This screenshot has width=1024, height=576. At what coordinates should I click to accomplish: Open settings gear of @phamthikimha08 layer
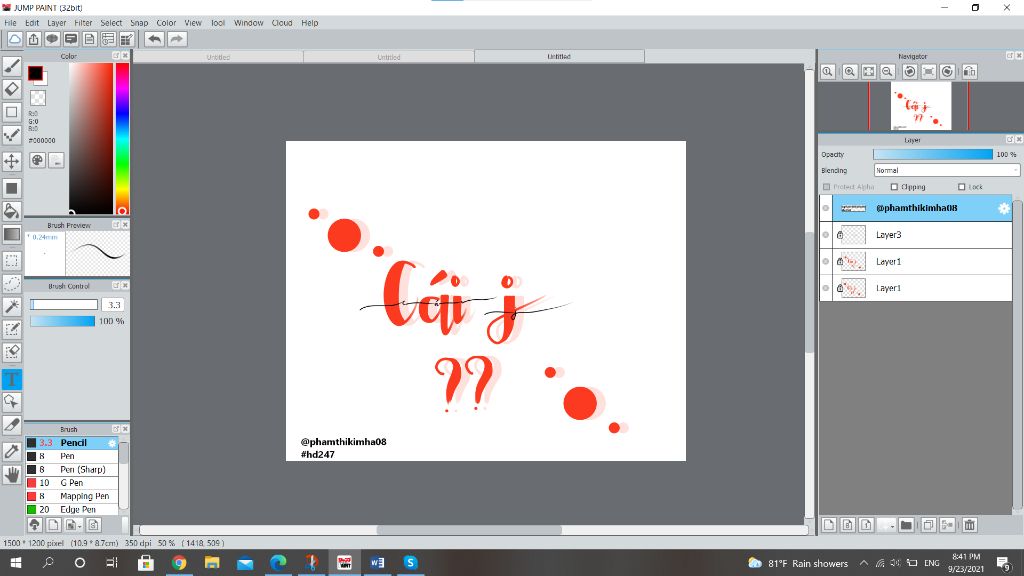[x=1003, y=208]
